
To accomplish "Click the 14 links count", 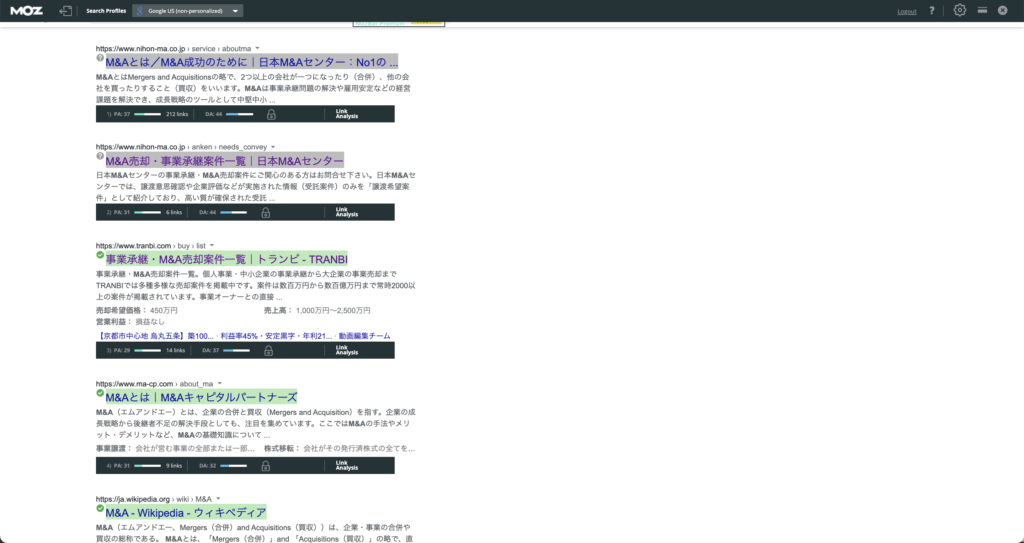I will 176,350.
